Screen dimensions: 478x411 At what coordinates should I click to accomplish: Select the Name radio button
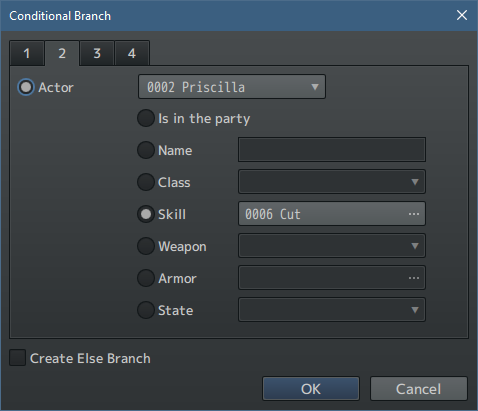(x=146, y=150)
